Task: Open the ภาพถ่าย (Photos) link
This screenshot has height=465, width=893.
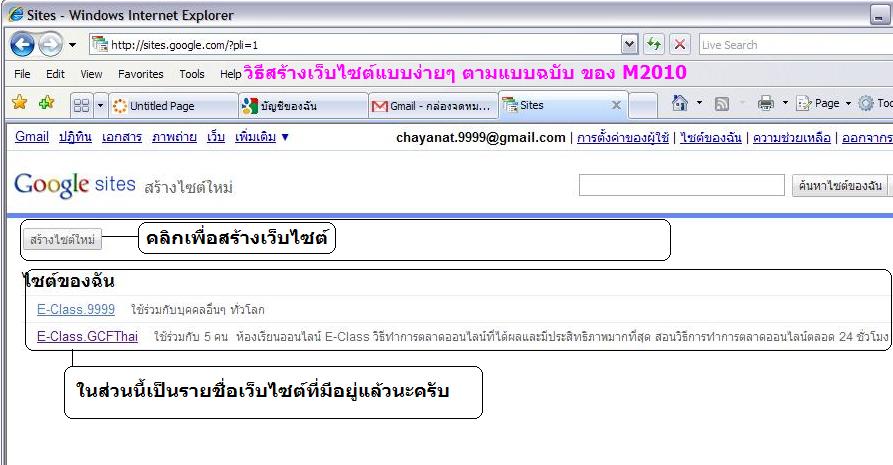Action: pyautogui.click(x=174, y=137)
